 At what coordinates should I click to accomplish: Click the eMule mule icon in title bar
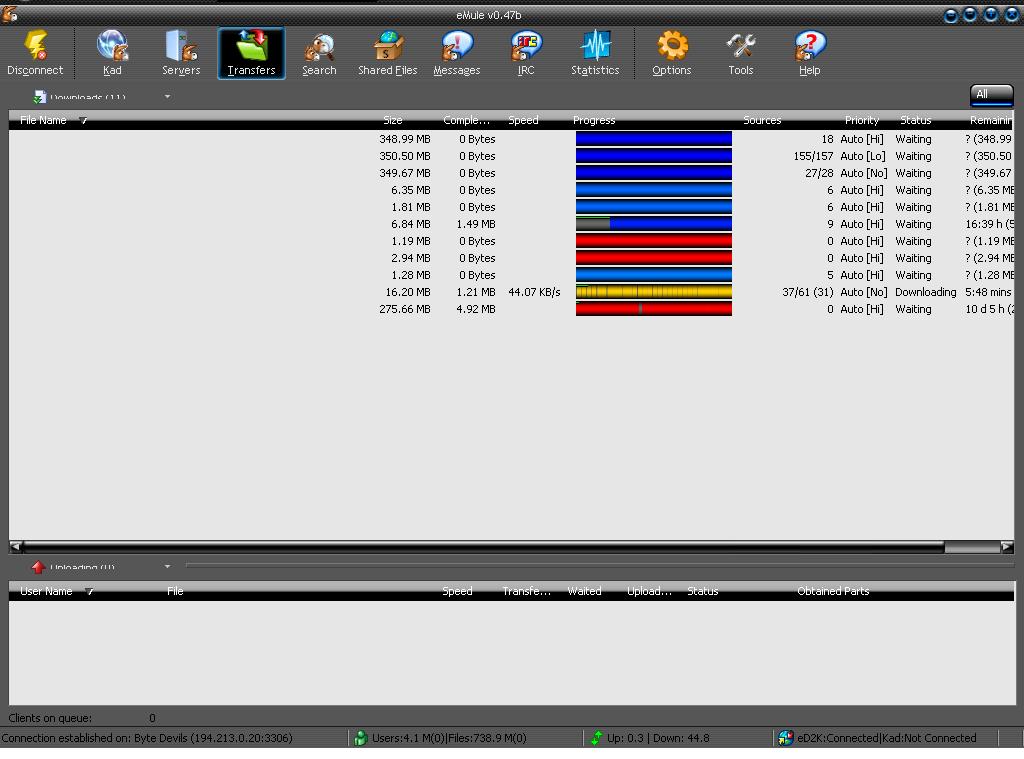[x=9, y=14]
